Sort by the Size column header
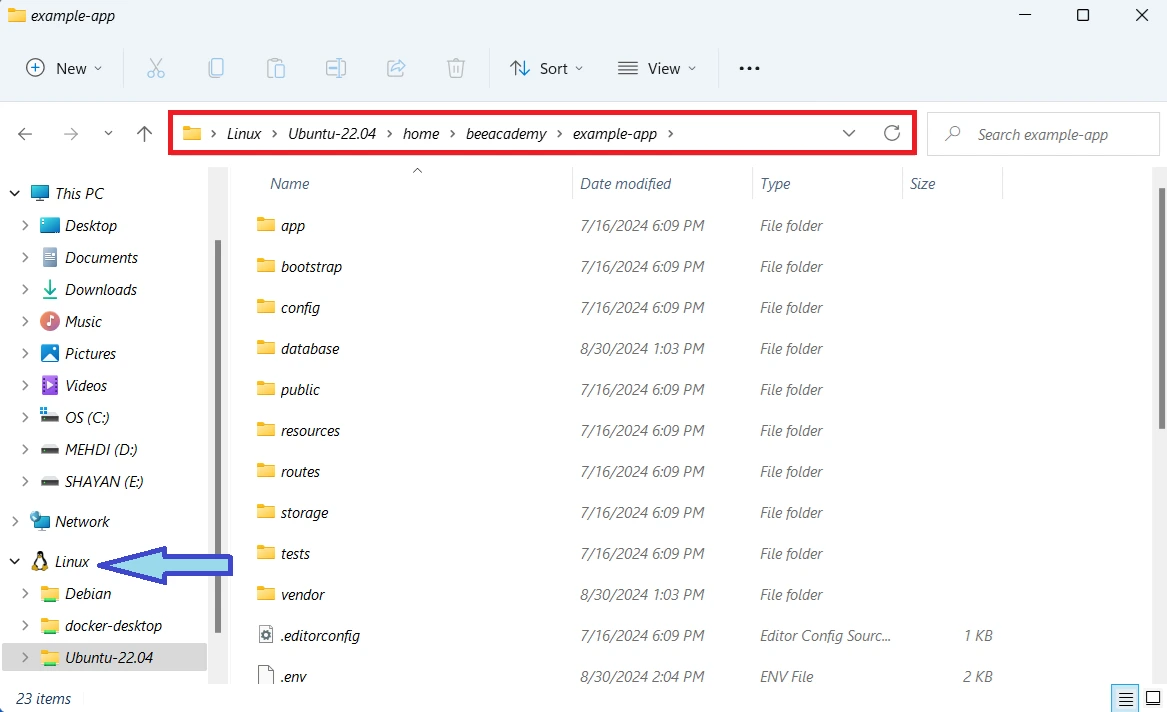This screenshot has height=712, width=1167. [923, 184]
